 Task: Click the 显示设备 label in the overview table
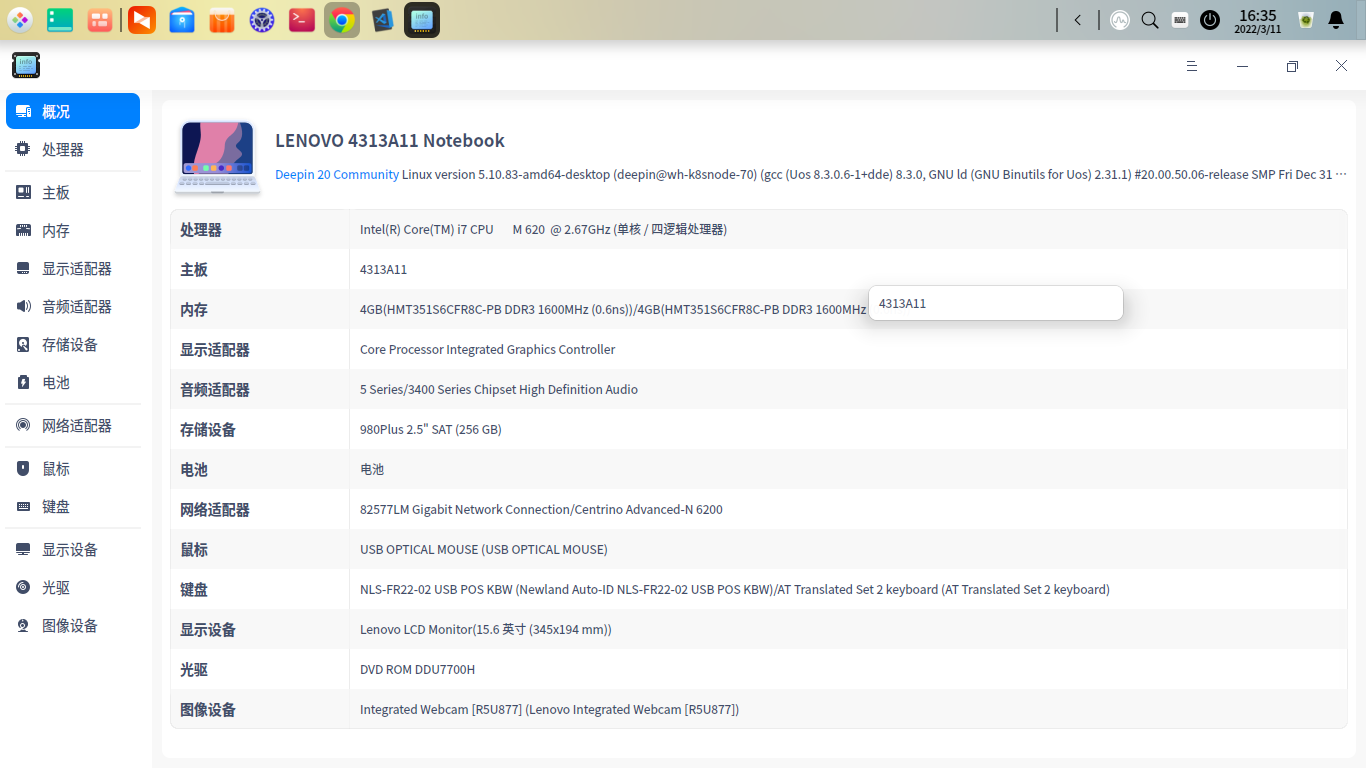tap(208, 629)
